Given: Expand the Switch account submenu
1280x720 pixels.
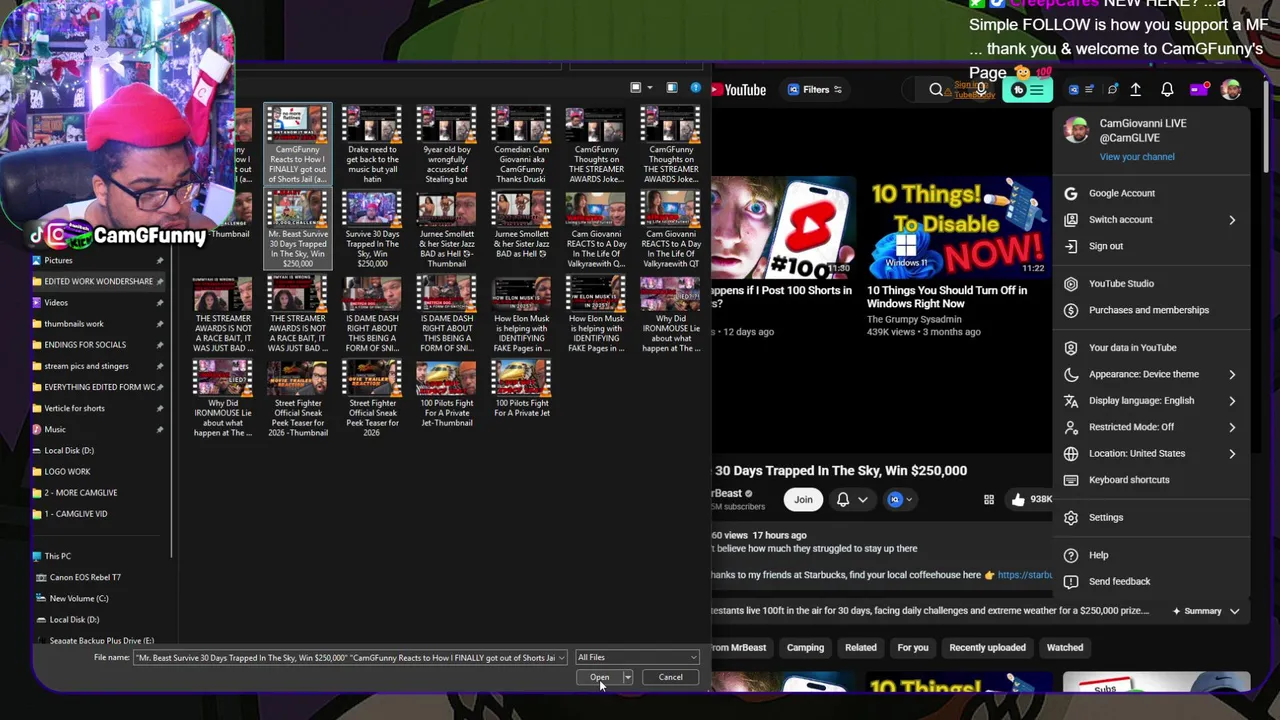Looking at the screenshot, I should pos(1232,220).
